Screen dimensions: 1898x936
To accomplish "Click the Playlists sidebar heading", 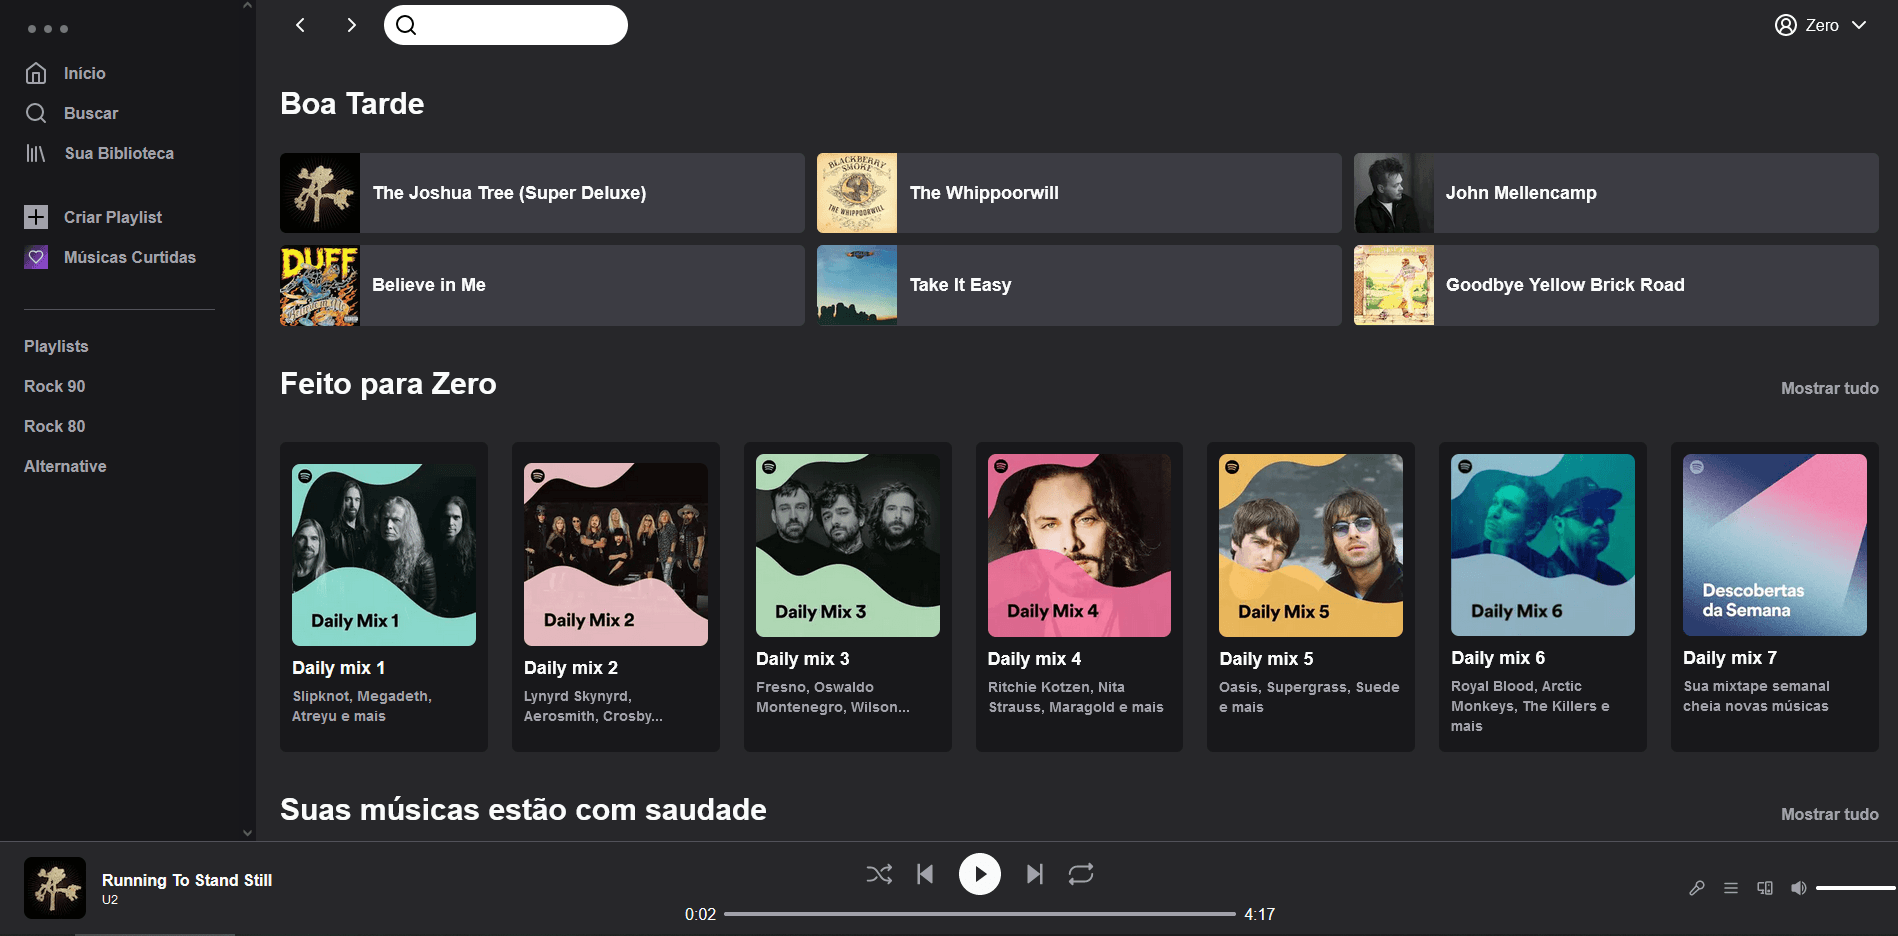I will point(56,346).
